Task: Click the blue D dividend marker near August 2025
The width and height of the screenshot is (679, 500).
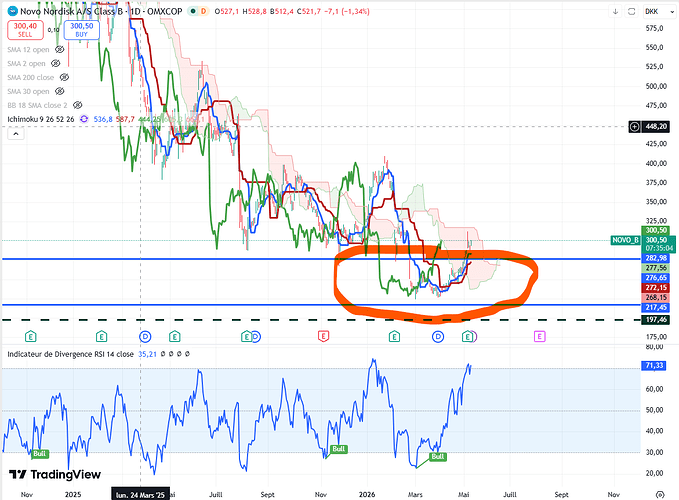Action: pyautogui.click(x=256, y=336)
